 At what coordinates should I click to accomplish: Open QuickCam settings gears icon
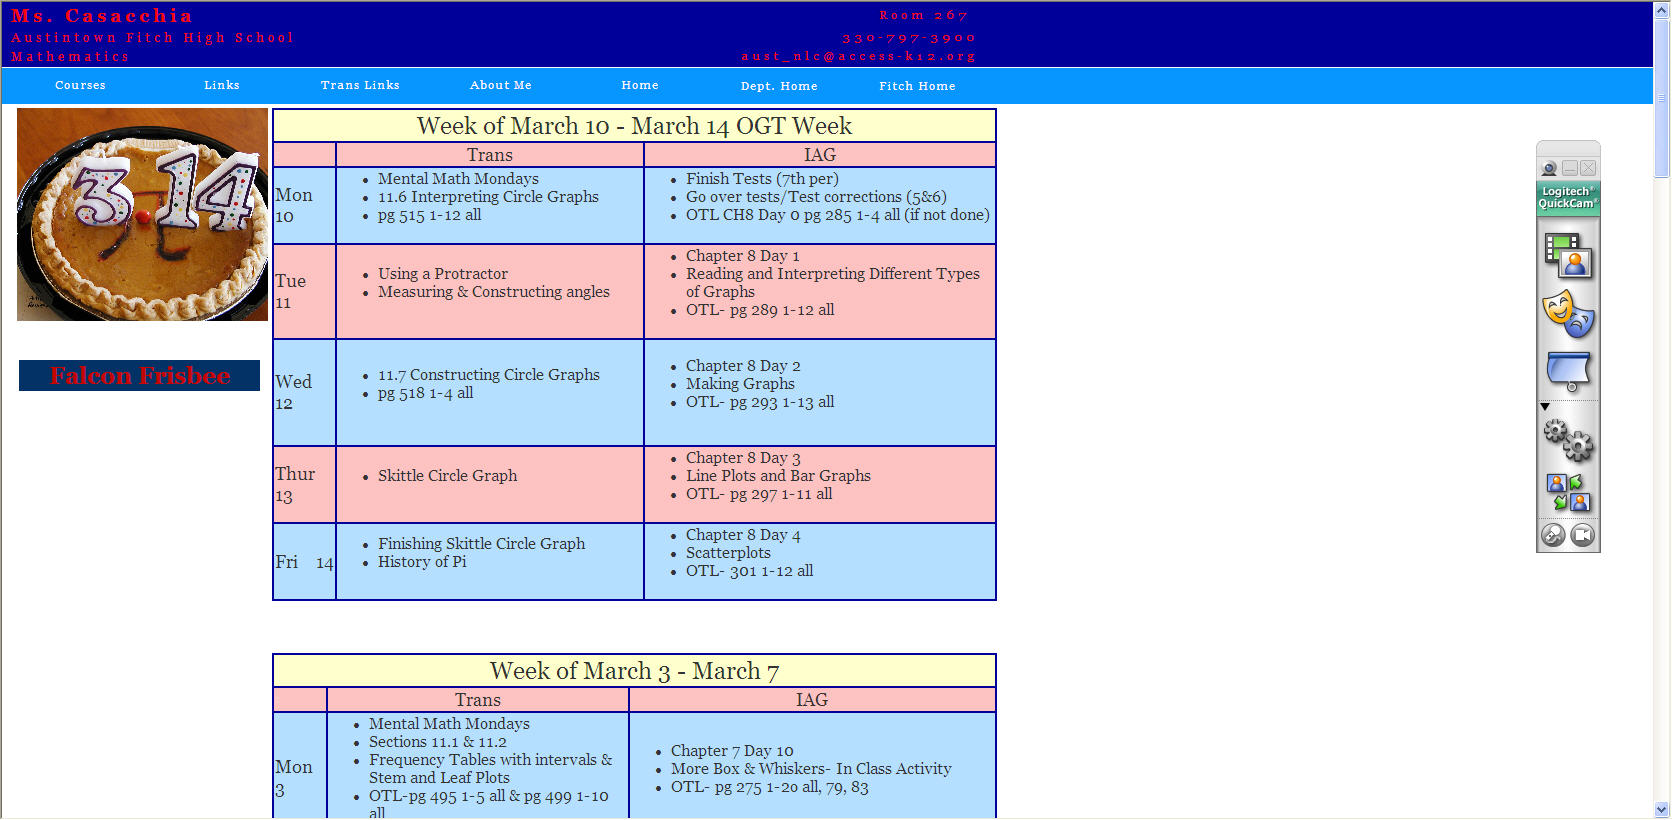pyautogui.click(x=1567, y=439)
